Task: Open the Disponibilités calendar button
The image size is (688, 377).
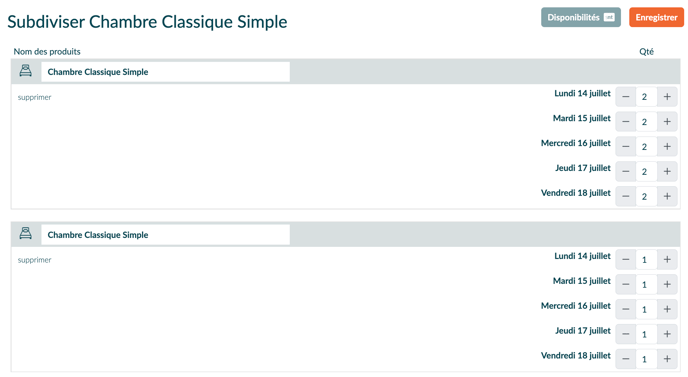Action: point(580,18)
